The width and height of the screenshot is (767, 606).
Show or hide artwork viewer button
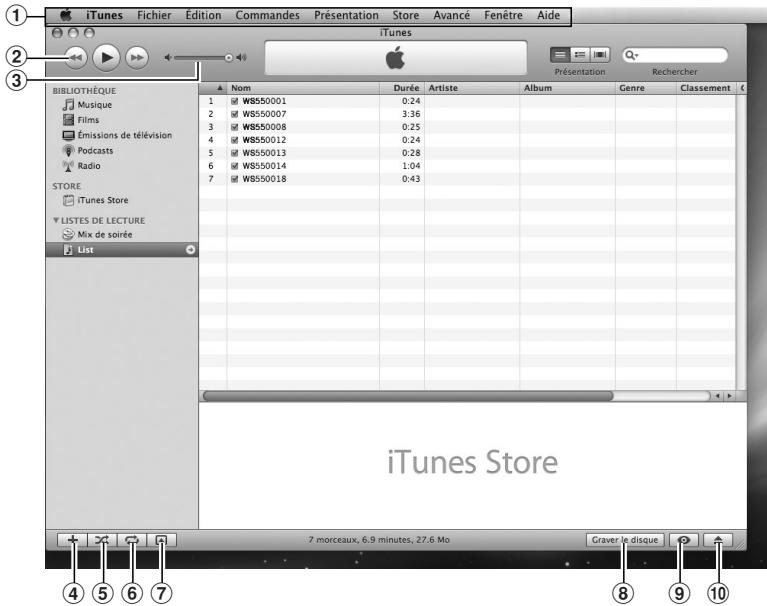tap(161, 540)
